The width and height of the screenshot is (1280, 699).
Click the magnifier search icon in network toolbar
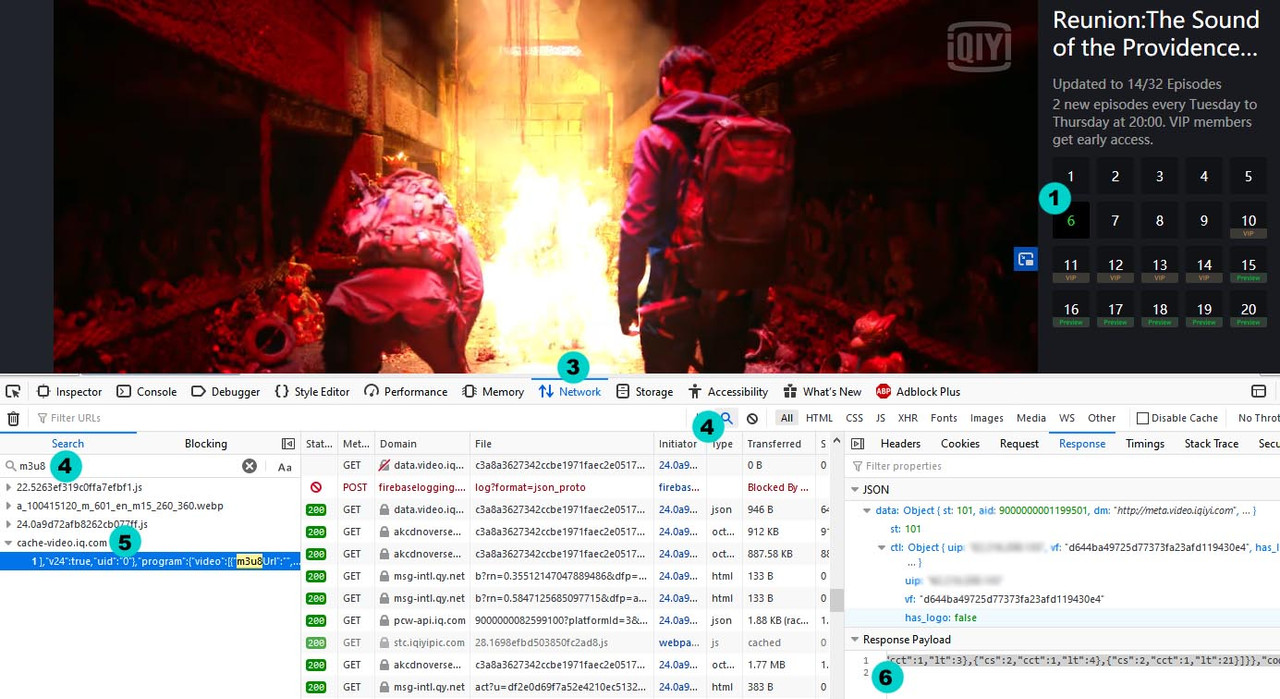[x=727, y=418]
